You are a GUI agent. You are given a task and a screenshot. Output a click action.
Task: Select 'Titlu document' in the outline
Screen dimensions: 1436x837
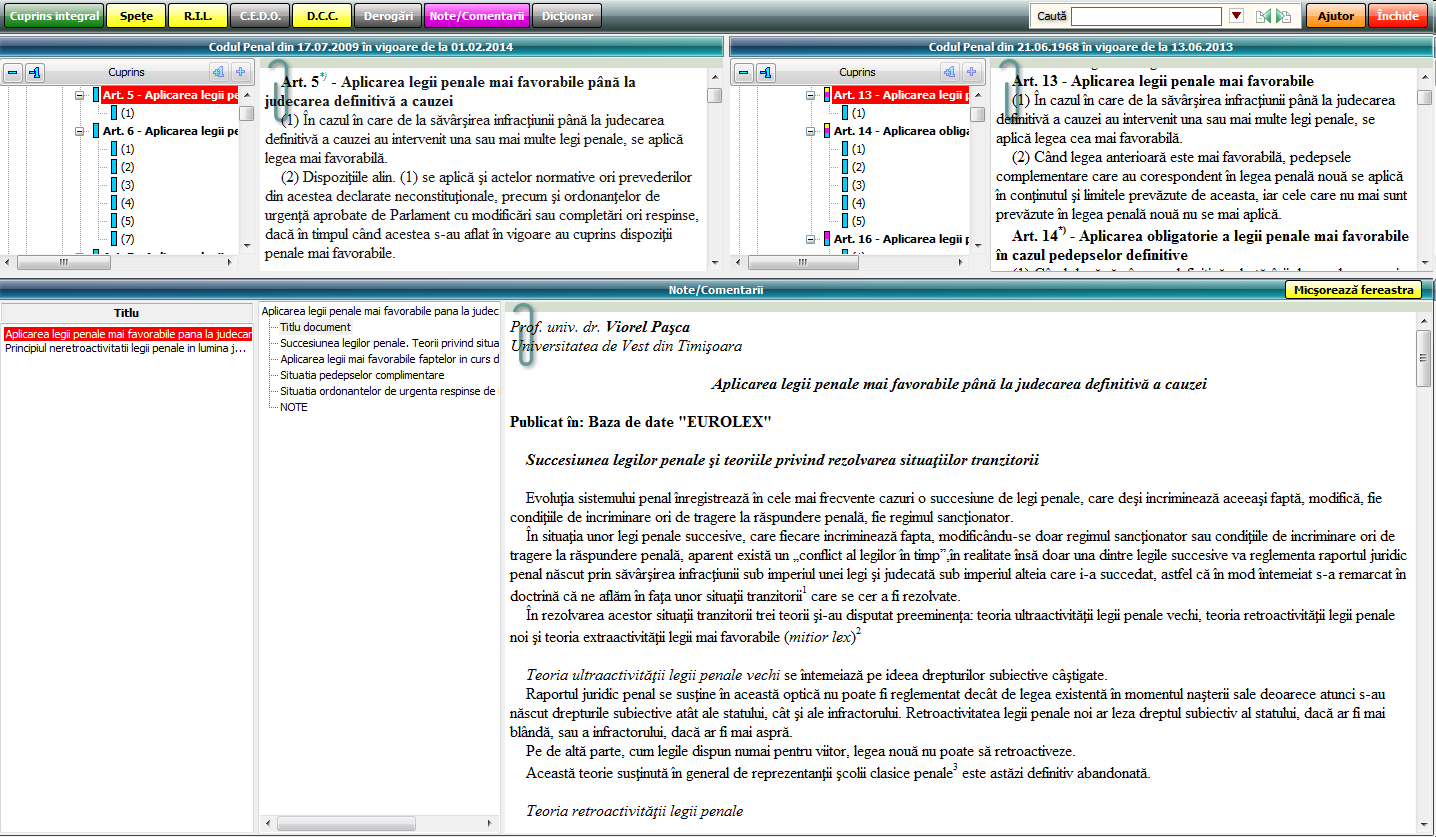pyautogui.click(x=315, y=327)
